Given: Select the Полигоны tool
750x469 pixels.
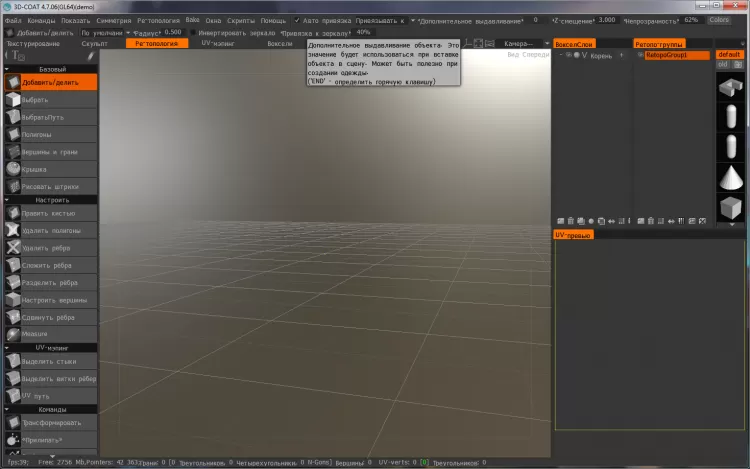Looking at the screenshot, I should [51, 134].
